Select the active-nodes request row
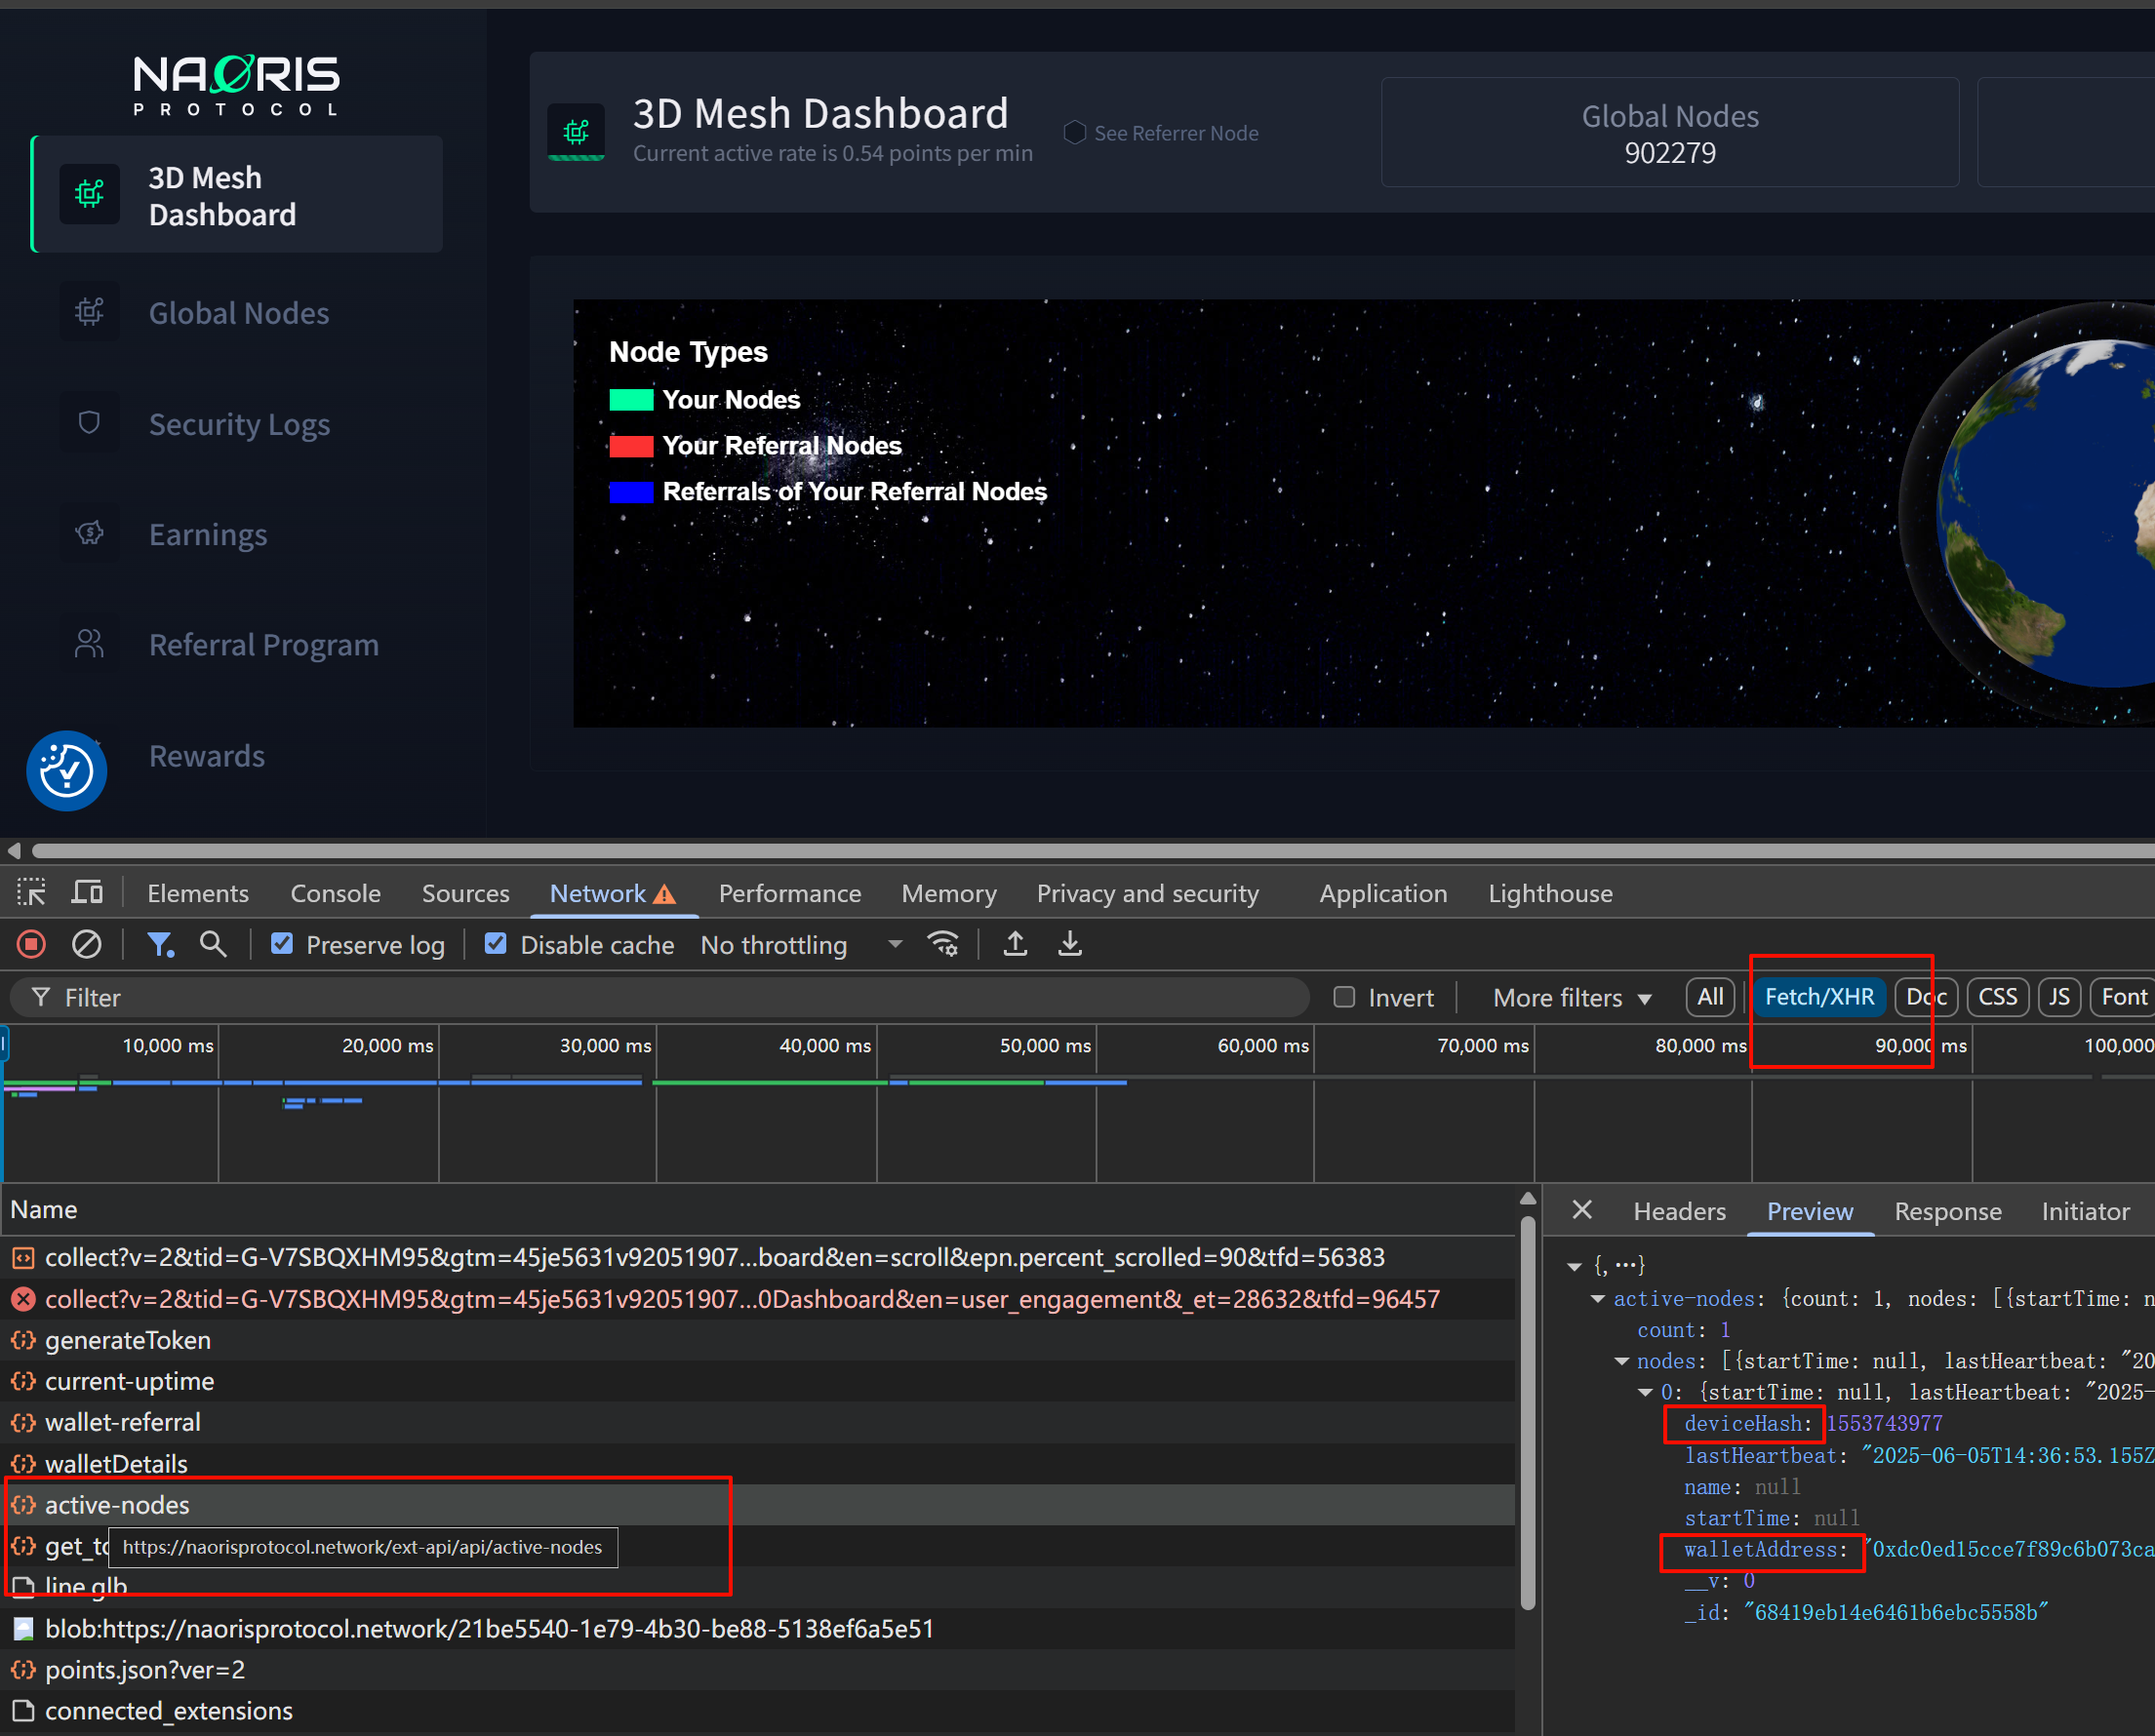The height and width of the screenshot is (1736, 2155). pyautogui.click(x=757, y=1505)
